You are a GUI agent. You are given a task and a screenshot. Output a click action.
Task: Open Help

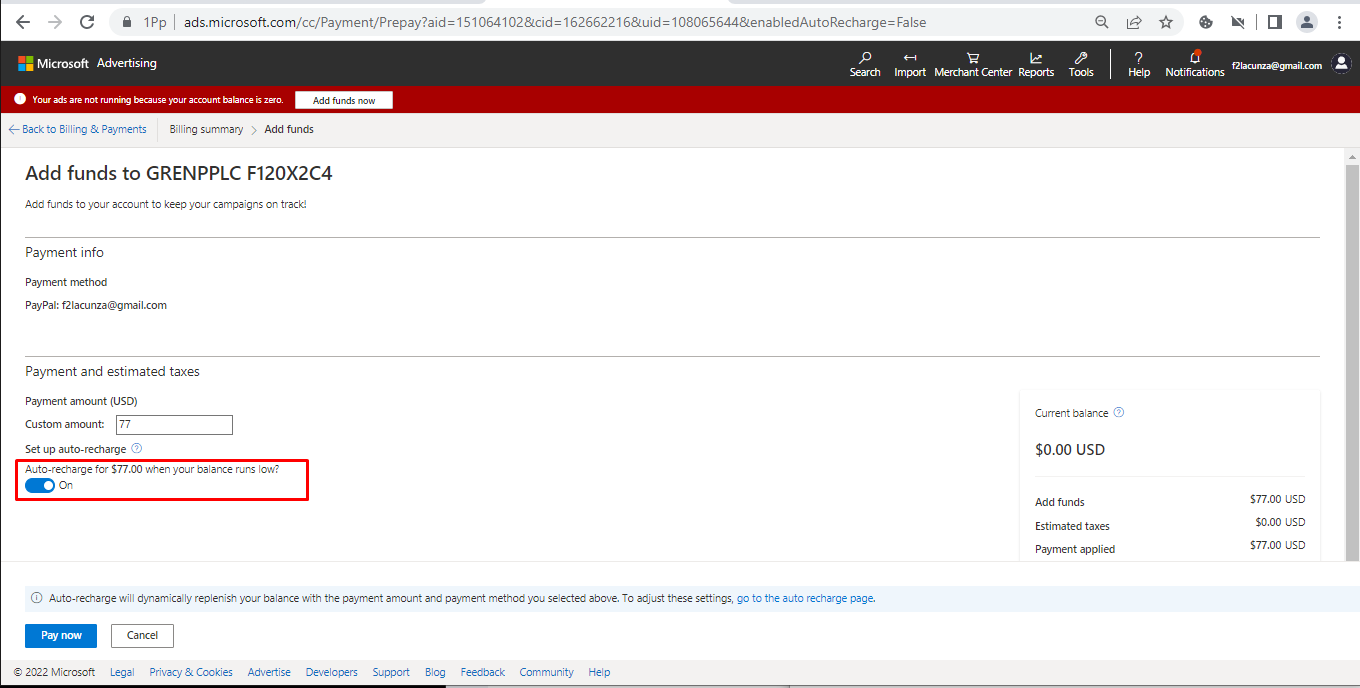(x=1139, y=64)
